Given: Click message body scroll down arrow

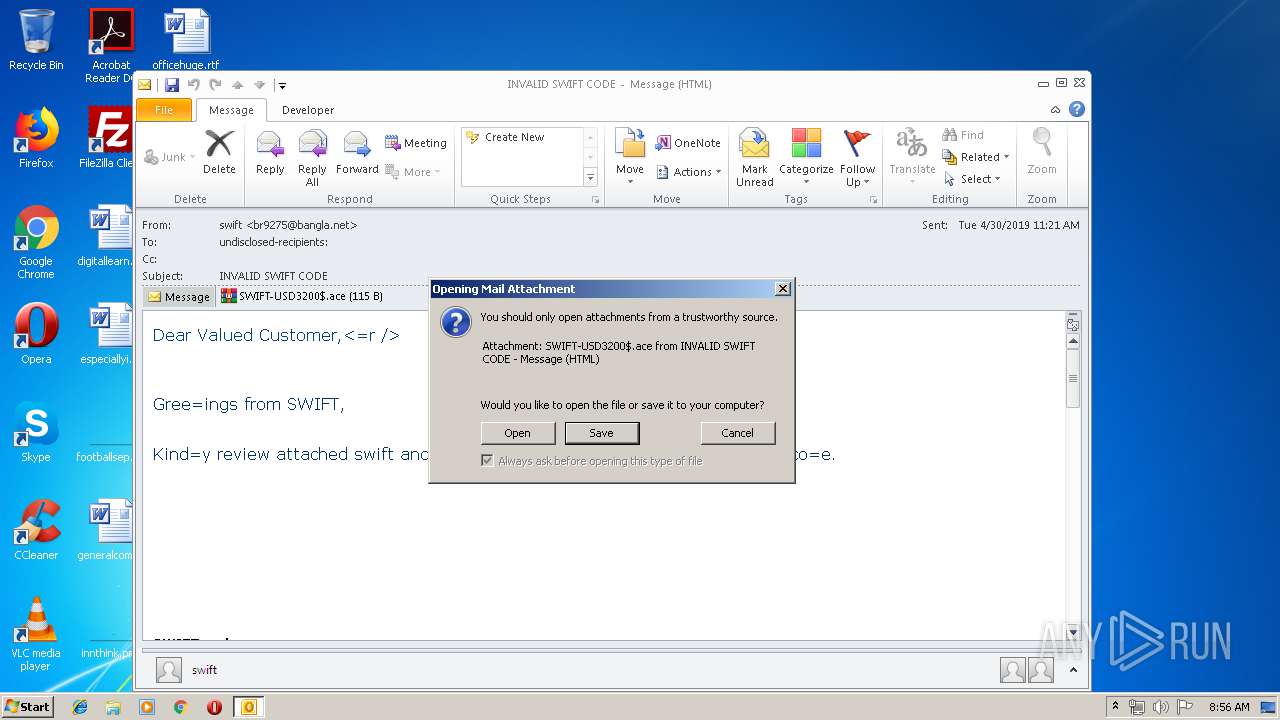Looking at the screenshot, I should click(x=1073, y=633).
